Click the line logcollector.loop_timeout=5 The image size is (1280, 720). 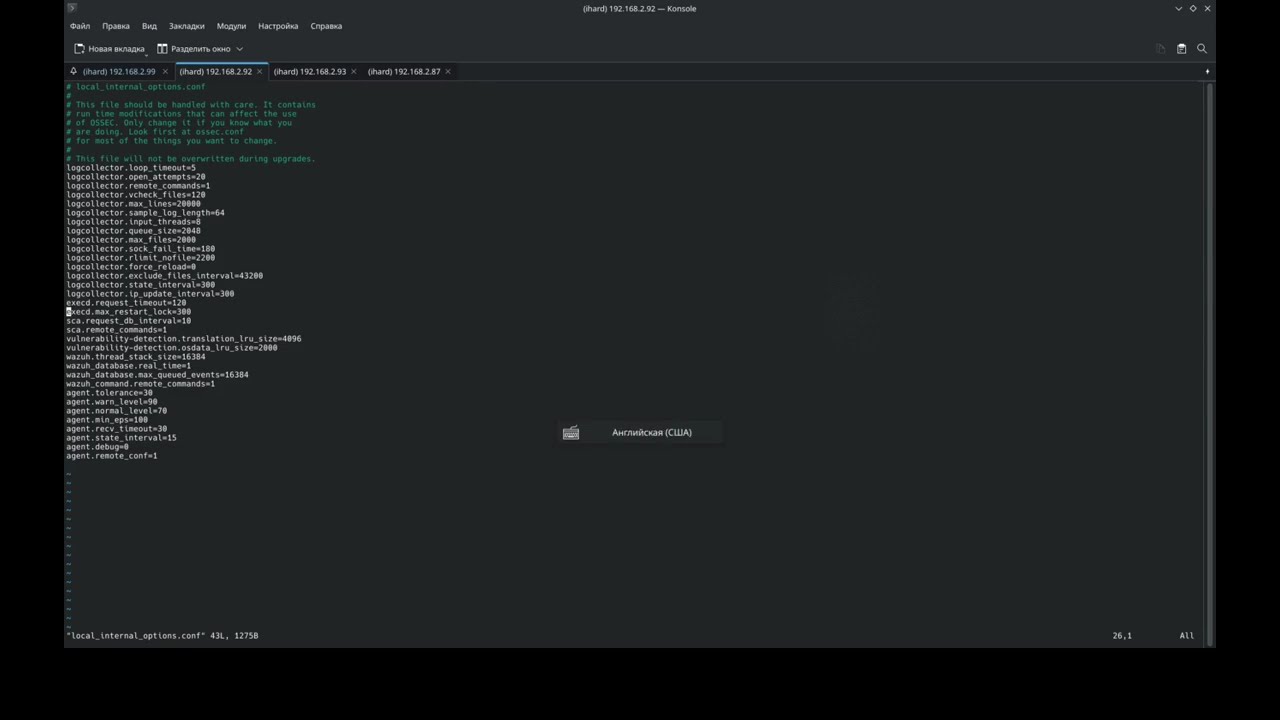131,168
